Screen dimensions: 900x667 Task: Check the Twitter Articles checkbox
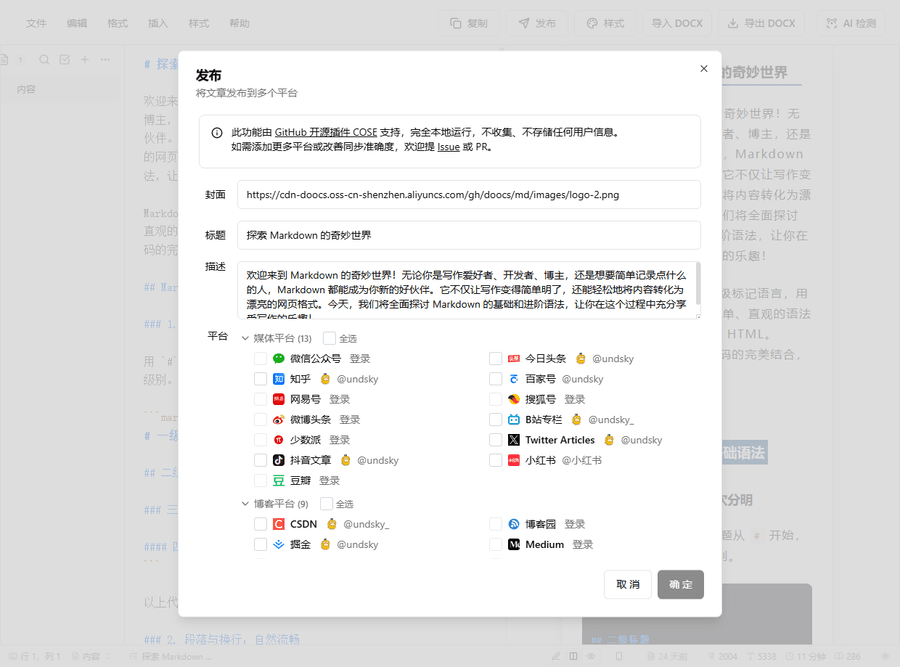[495, 440]
